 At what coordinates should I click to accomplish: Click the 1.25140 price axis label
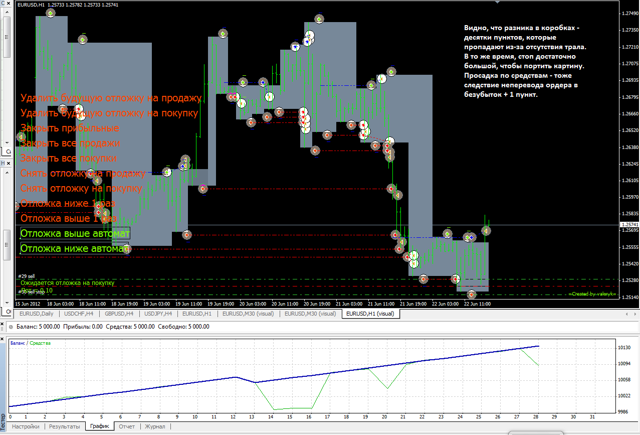click(x=630, y=297)
